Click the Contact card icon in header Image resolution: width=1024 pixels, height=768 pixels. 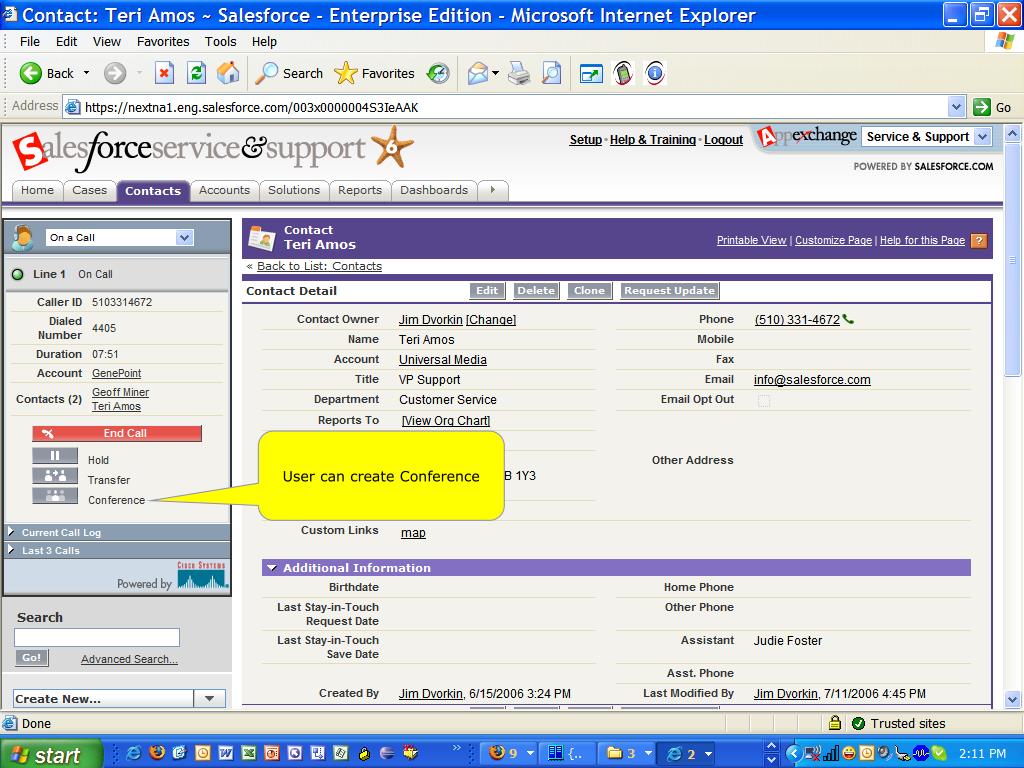pos(262,238)
